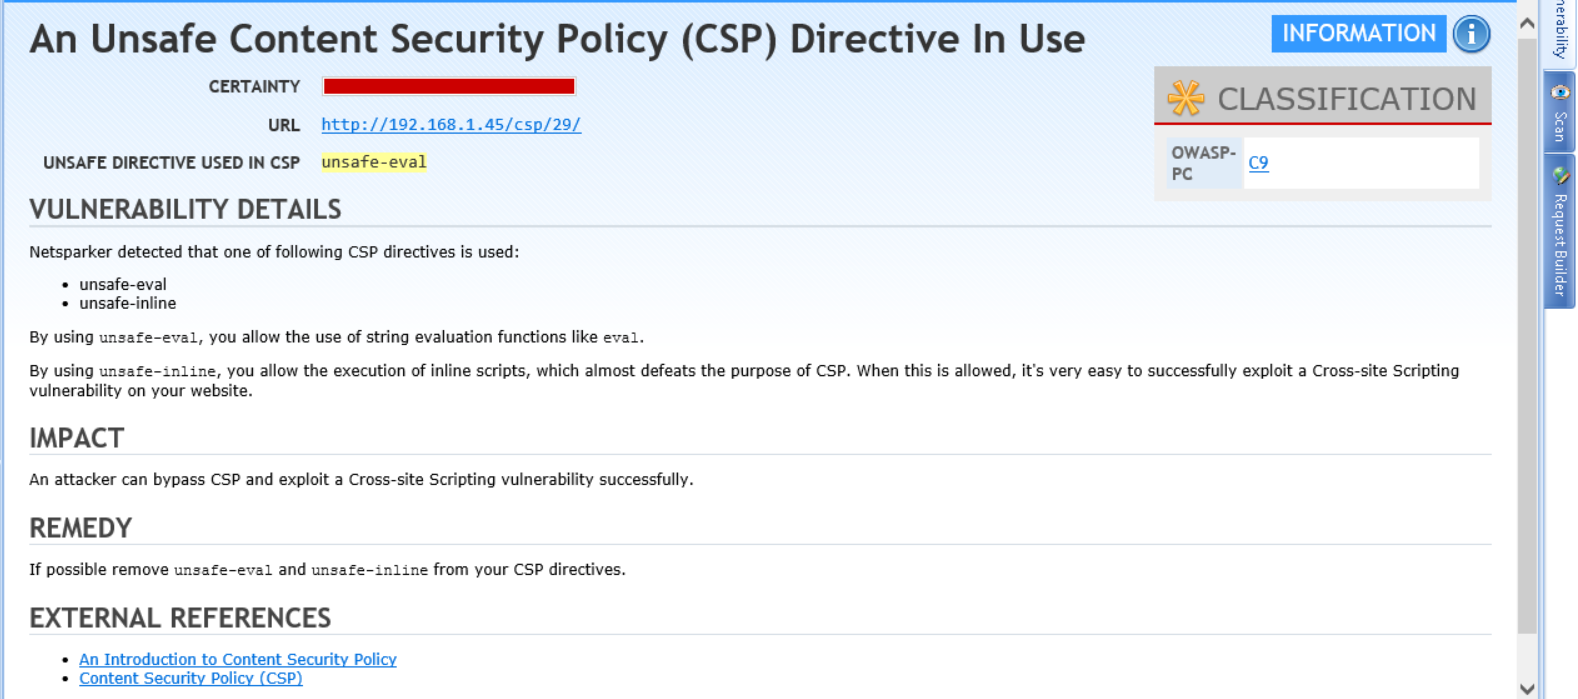
Task: Click the highlighted unsafe-eval directive text
Action: 373,162
